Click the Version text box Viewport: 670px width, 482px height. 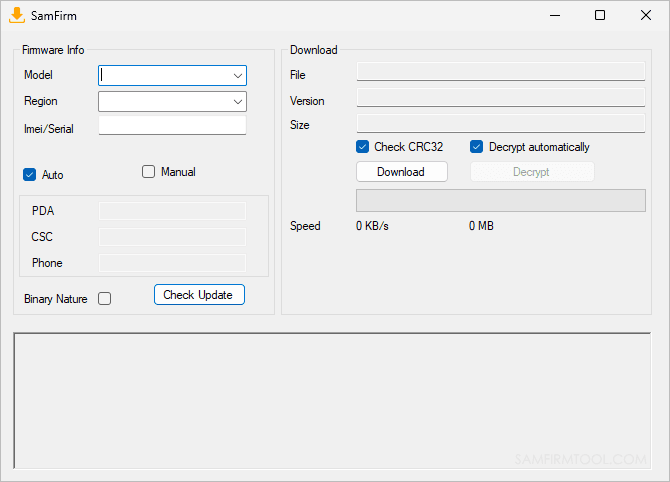click(501, 97)
